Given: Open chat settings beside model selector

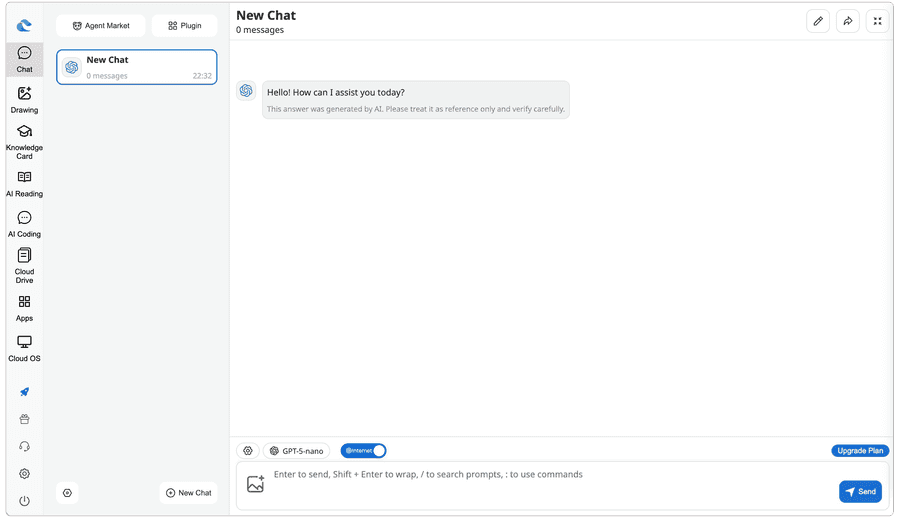Looking at the screenshot, I should tap(248, 451).
